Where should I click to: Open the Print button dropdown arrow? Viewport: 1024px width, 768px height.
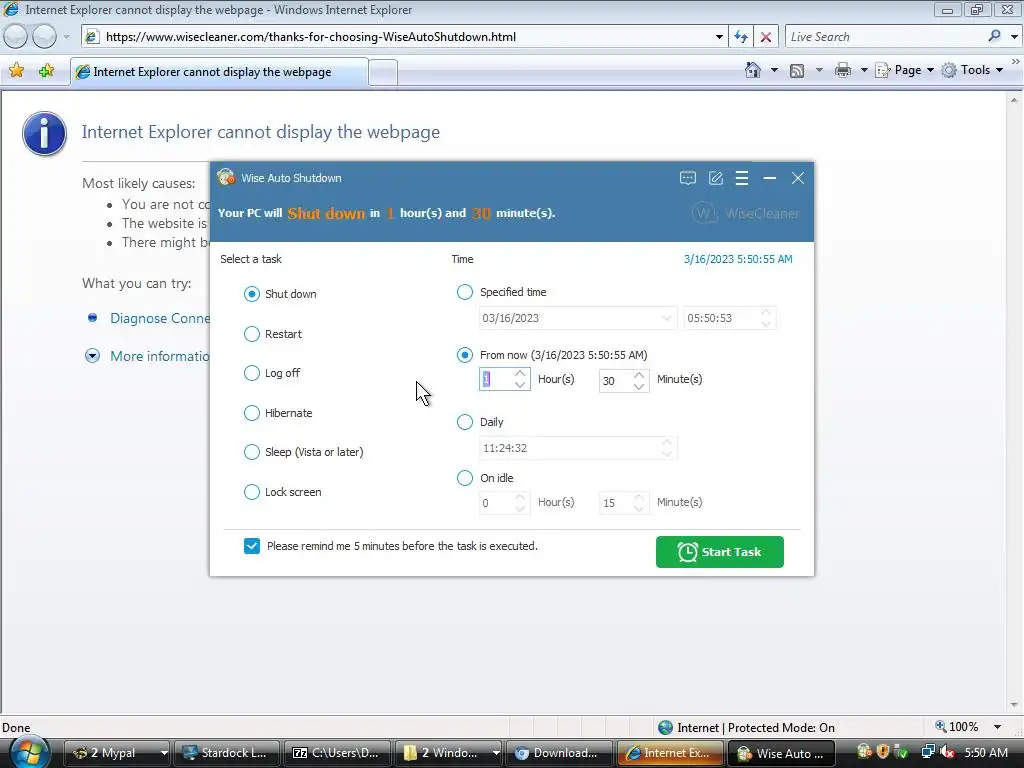tap(863, 70)
